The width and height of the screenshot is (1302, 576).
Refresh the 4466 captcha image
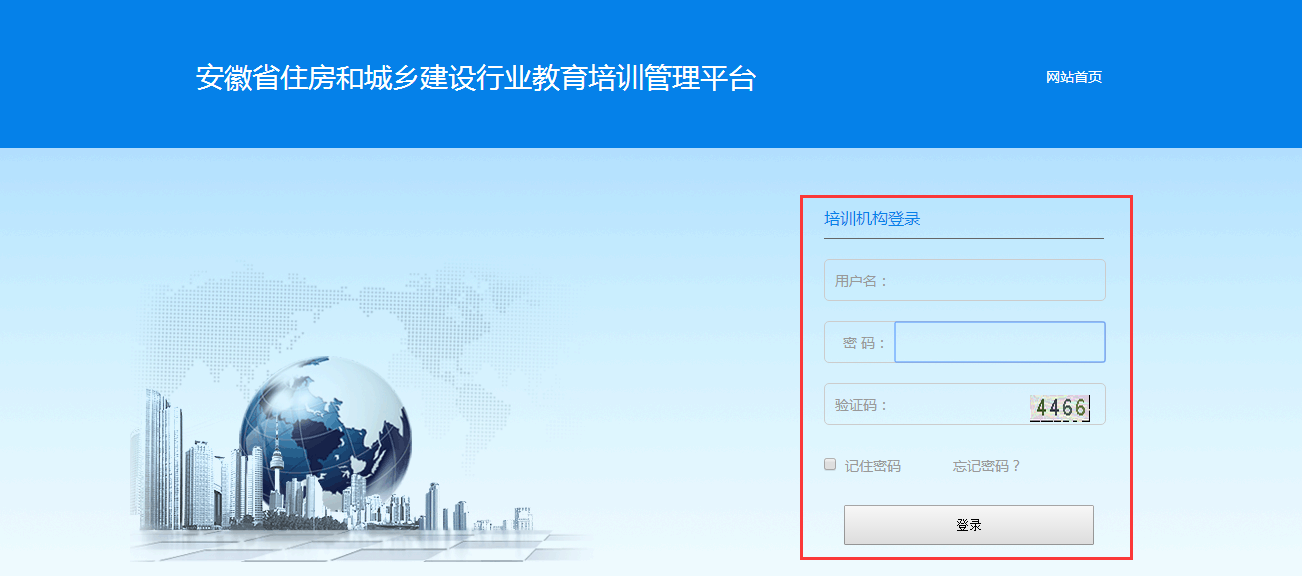(1060, 408)
